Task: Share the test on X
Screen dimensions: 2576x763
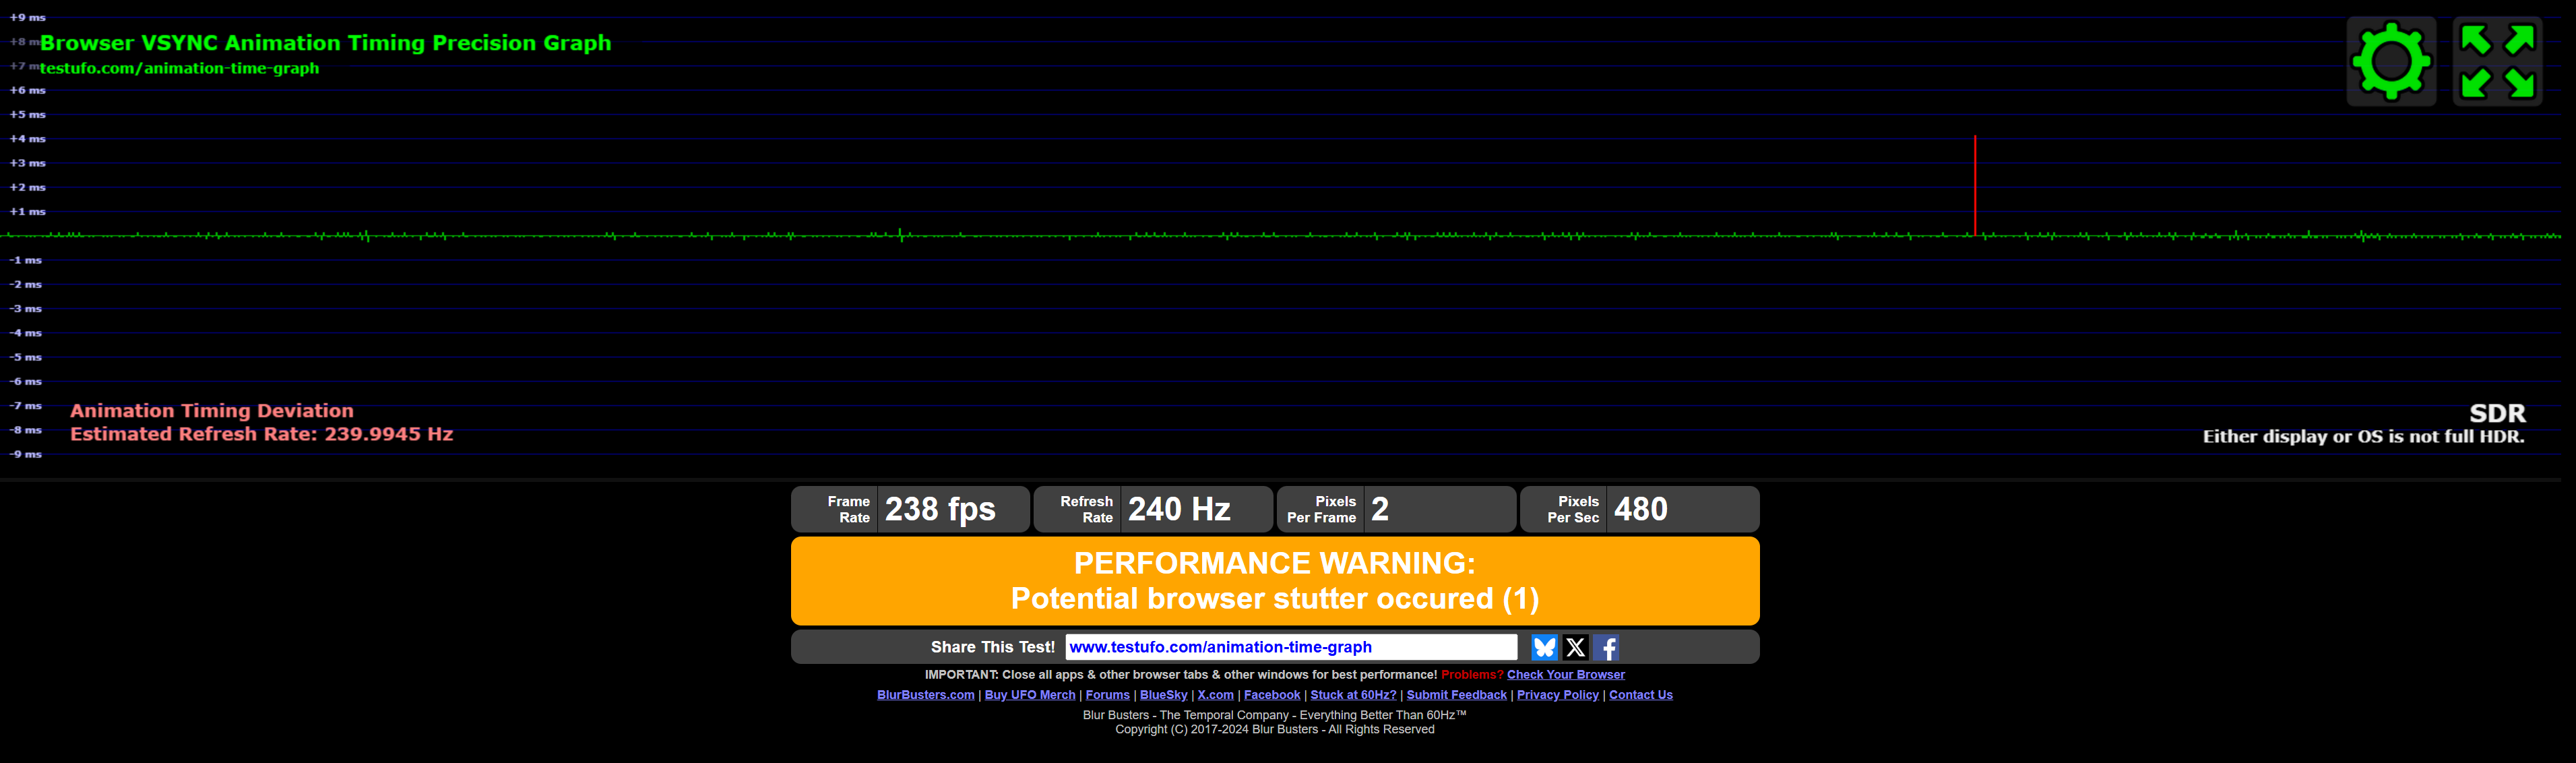Action: (x=1575, y=647)
